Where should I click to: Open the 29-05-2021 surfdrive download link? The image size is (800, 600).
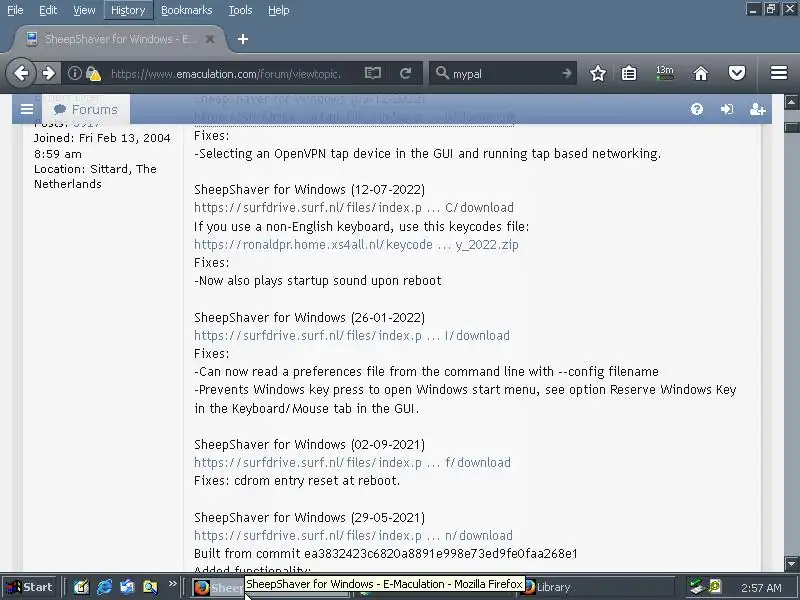coord(353,536)
